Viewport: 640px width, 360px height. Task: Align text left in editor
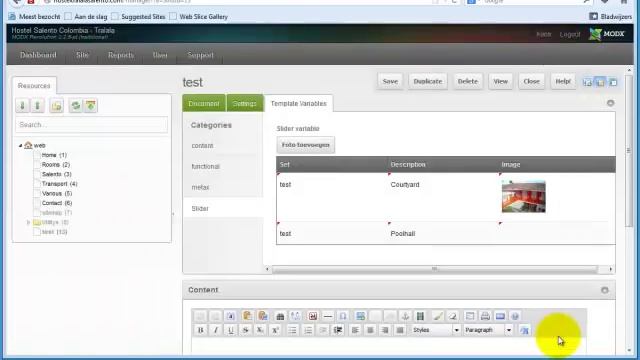point(355,330)
